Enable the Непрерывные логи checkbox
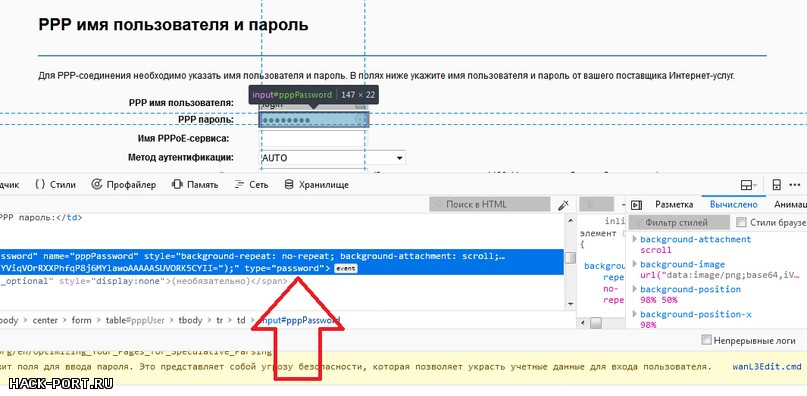This screenshot has height=396, width=807. click(707, 340)
